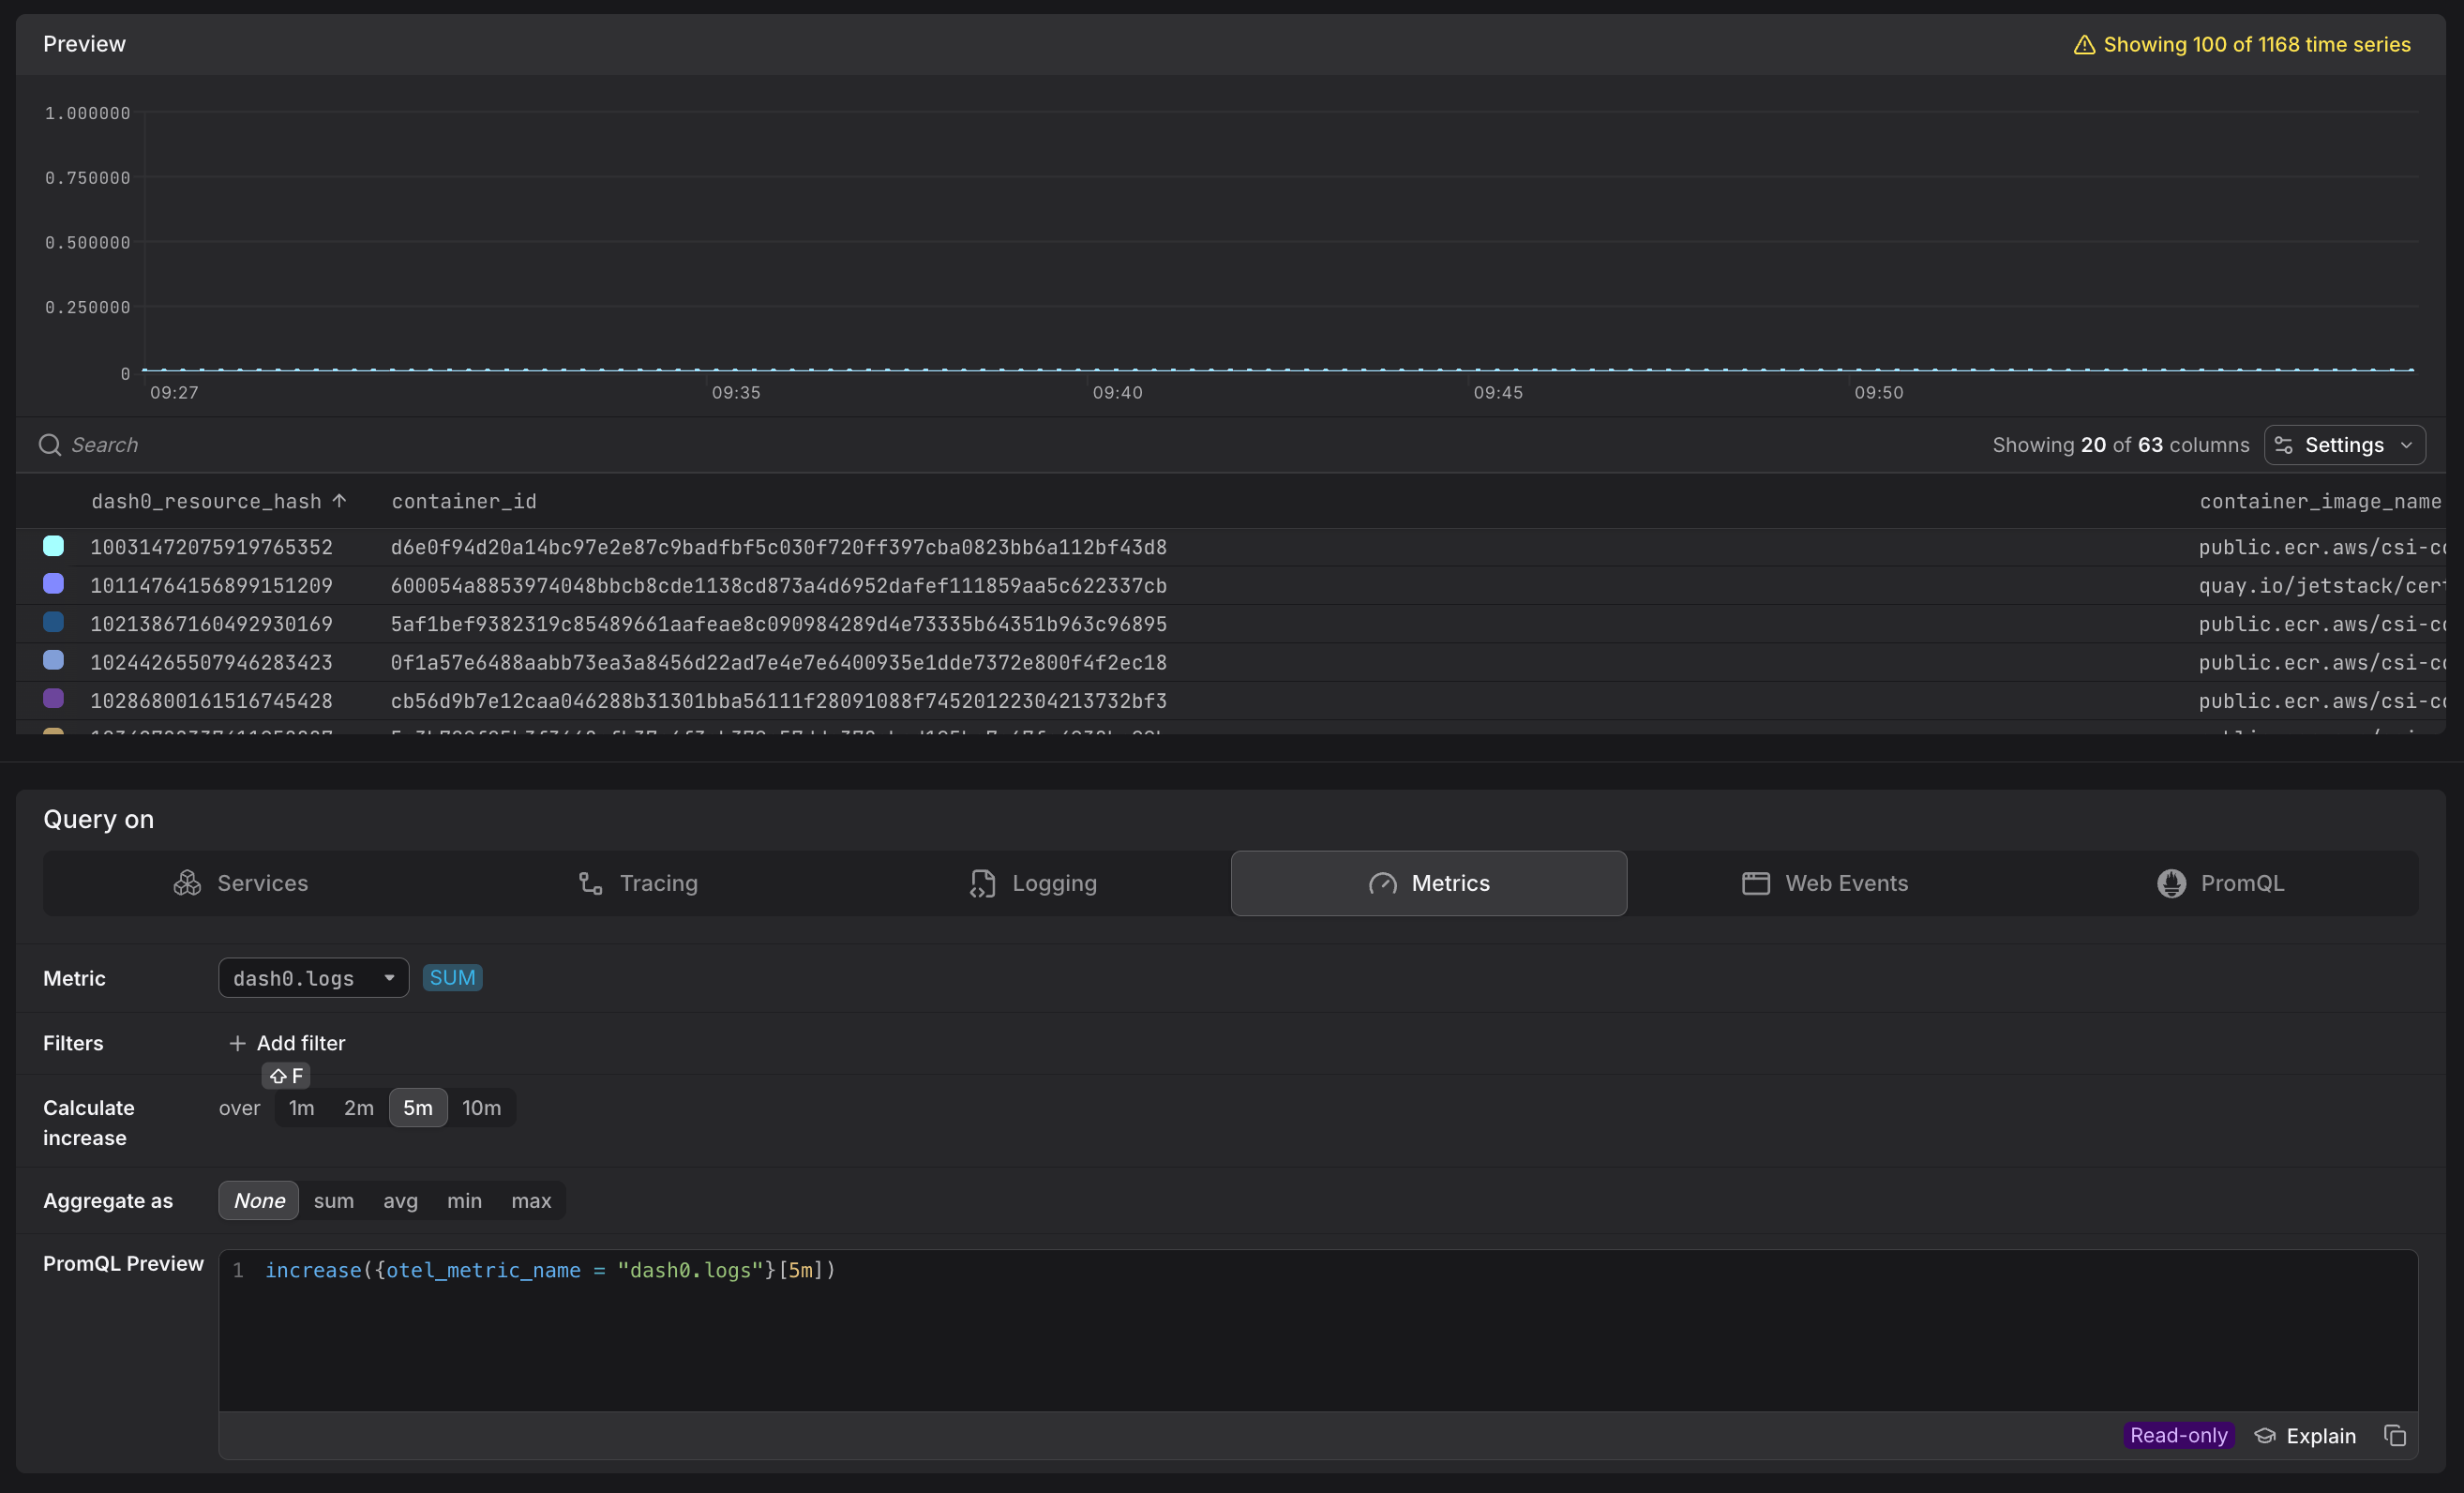Switch to the Web Events tab
This screenshot has height=1493, width=2464.
pos(1825,883)
